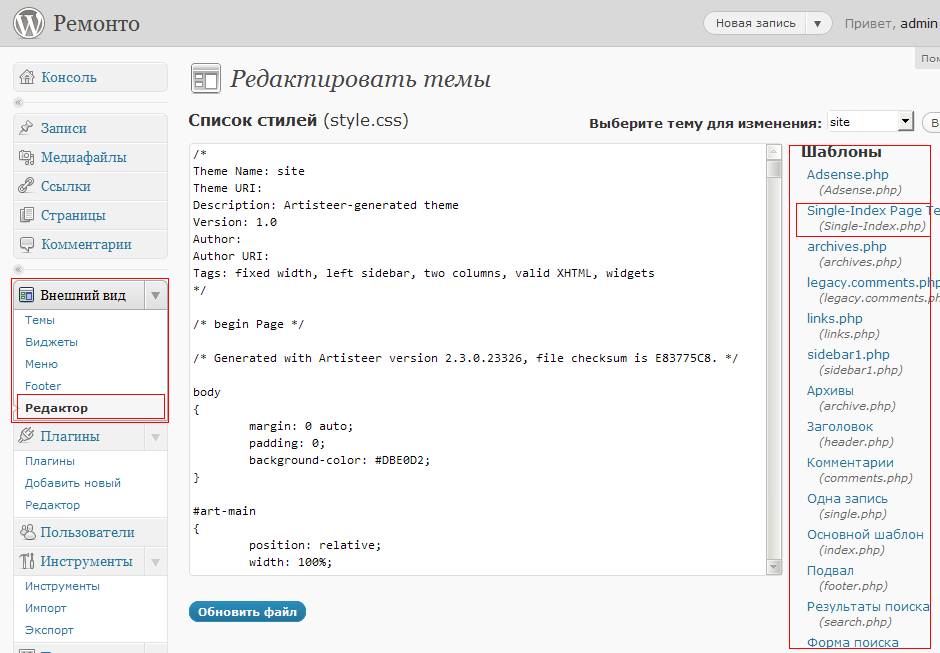The height and width of the screenshot is (653, 940).
Task: Open archives.php template
Action: click(846, 246)
